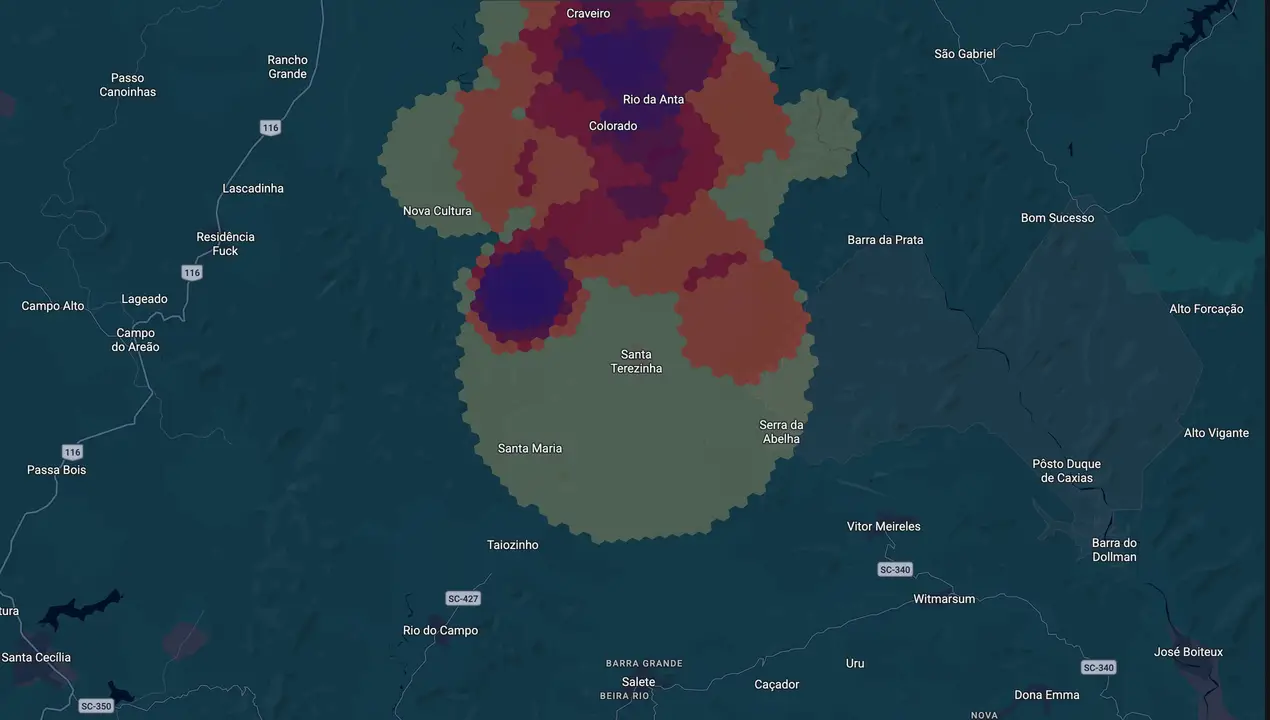The height and width of the screenshot is (720, 1270).
Task: Select the Colorado map label
Action: (613, 126)
